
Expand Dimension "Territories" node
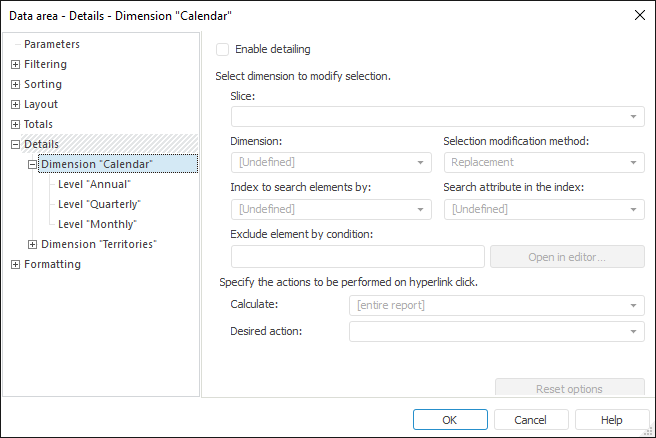click(x=33, y=245)
